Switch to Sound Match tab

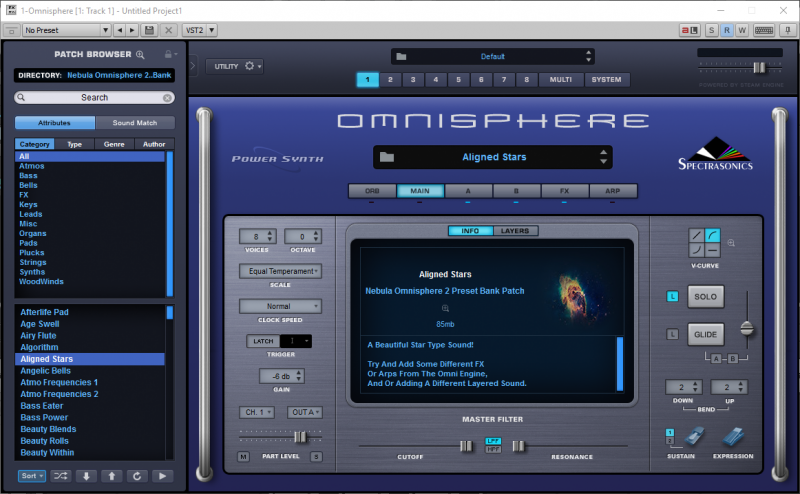point(135,122)
